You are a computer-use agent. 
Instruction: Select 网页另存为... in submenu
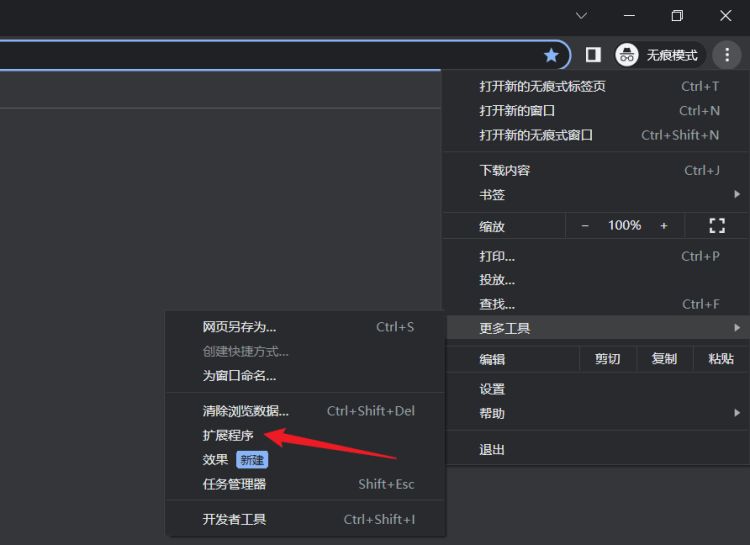(x=305, y=327)
